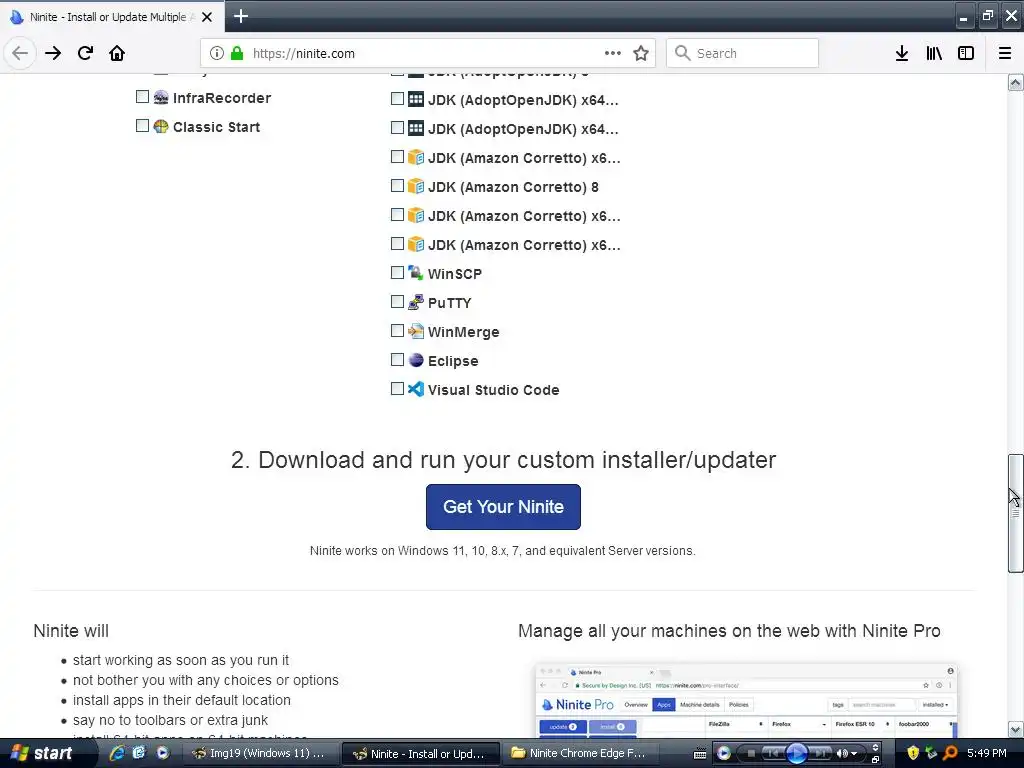Click the InfraRecorder app icon
Image resolution: width=1024 pixels, height=768 pixels.
point(161,97)
